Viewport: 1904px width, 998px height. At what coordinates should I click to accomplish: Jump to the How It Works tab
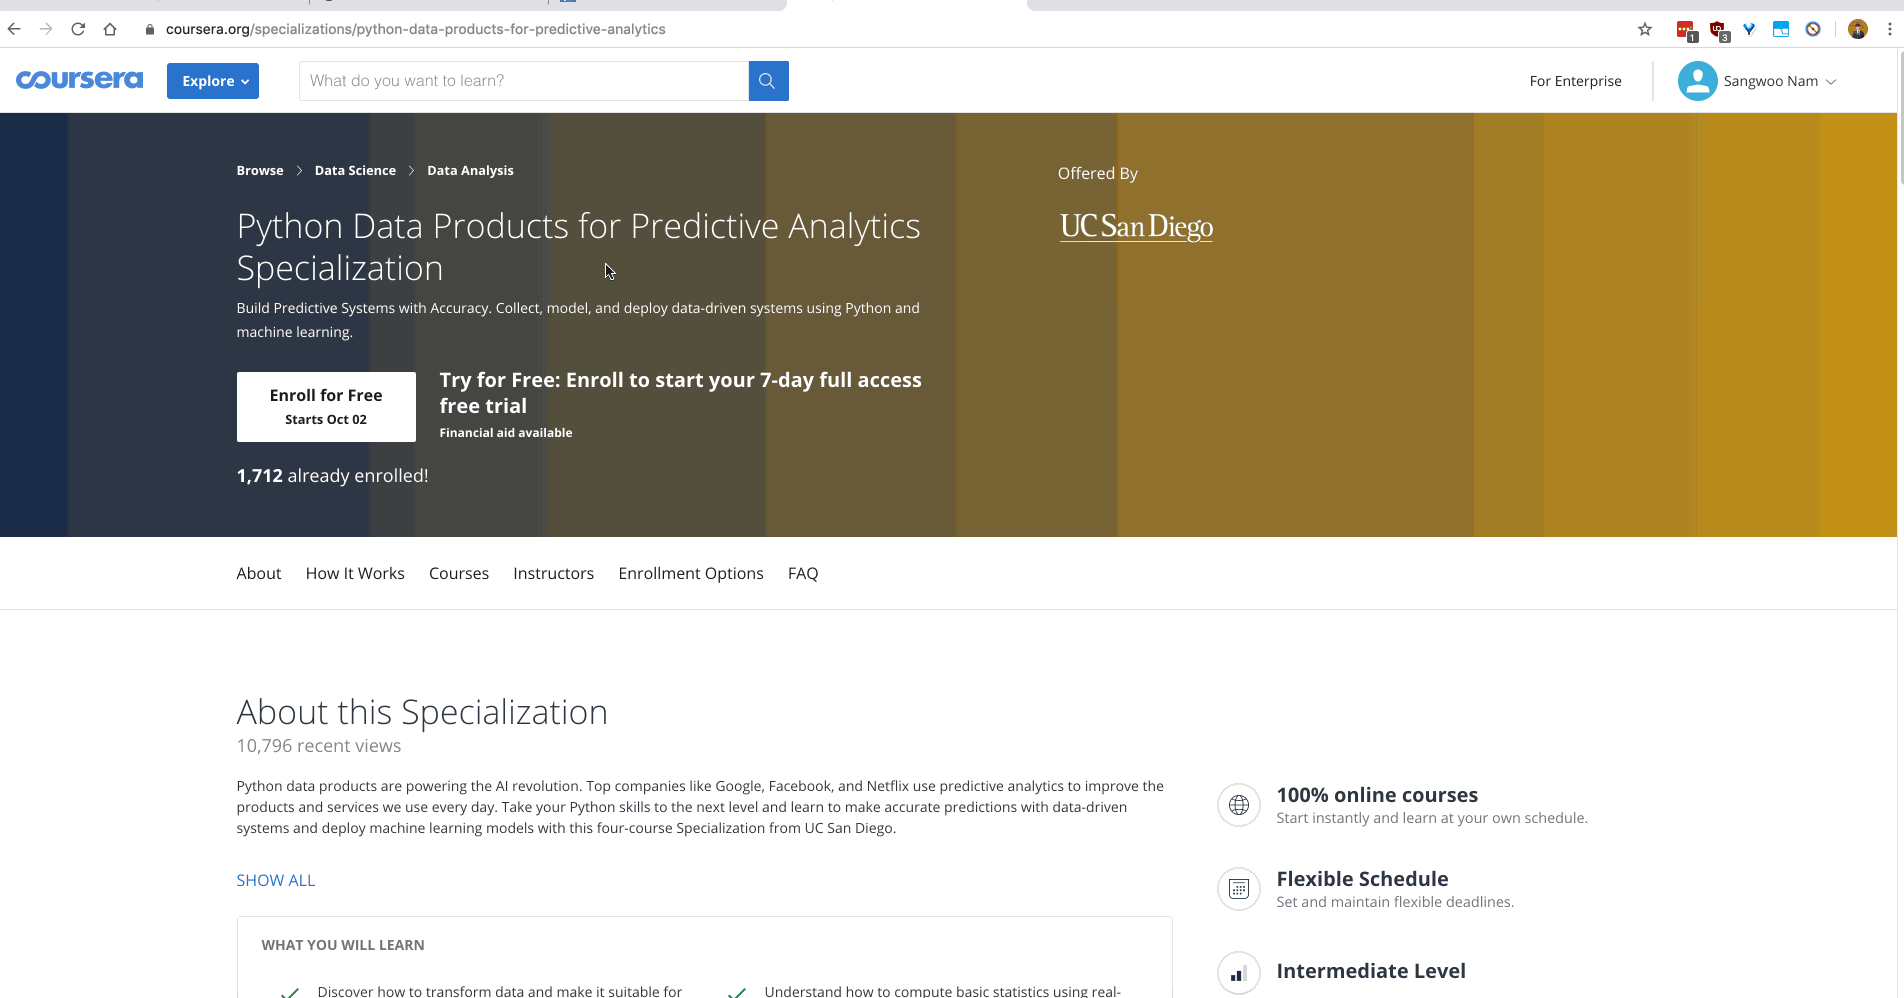(x=355, y=573)
